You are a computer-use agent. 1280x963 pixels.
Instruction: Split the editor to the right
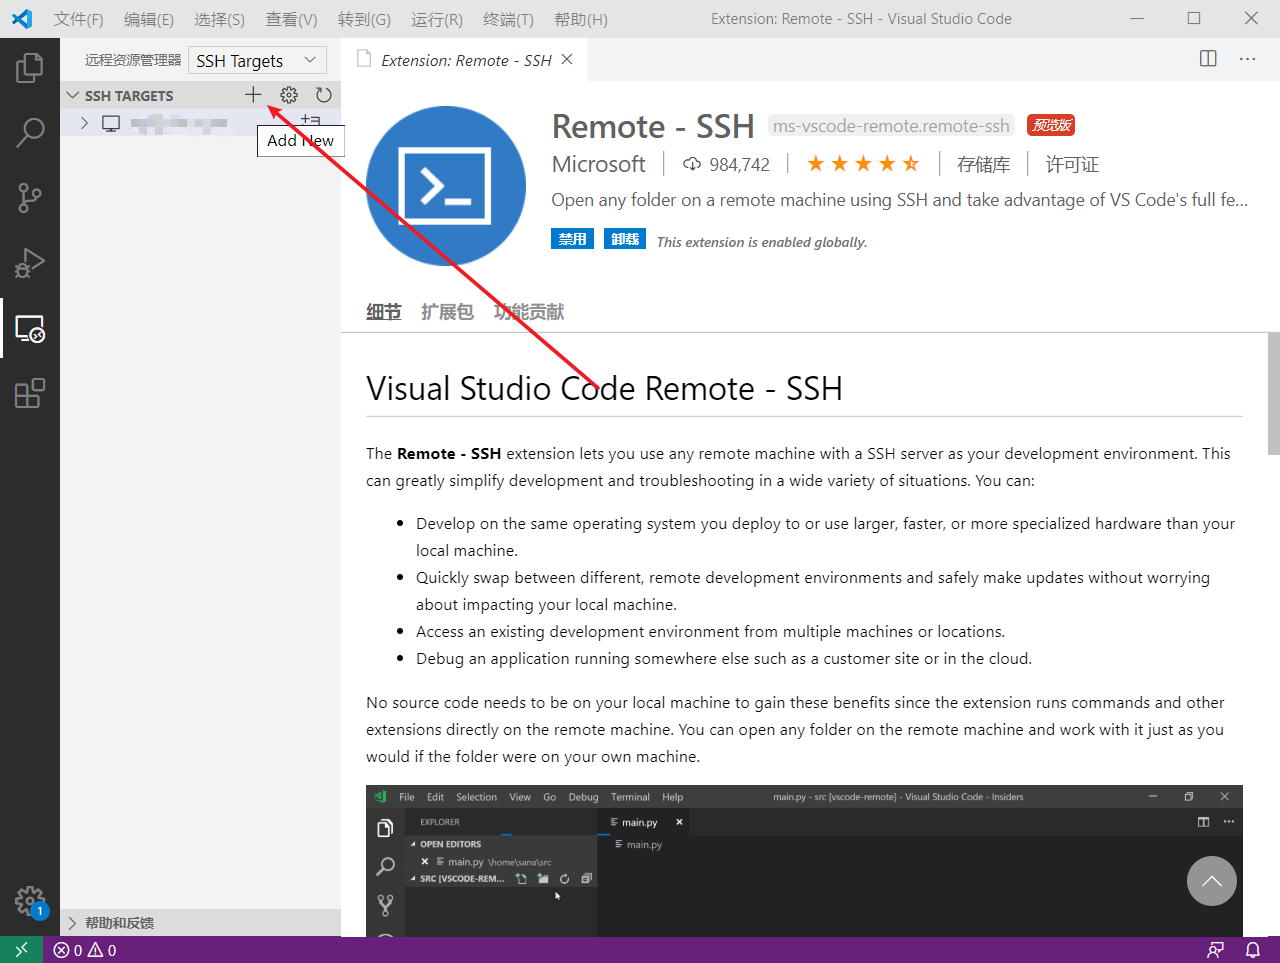pos(1208,59)
